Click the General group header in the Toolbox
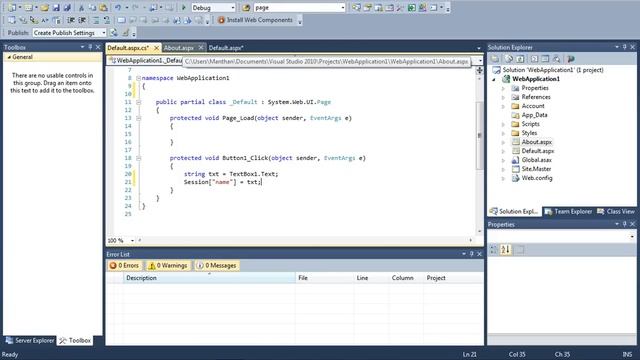Screen dimensions: 640x360 (x=52, y=57)
